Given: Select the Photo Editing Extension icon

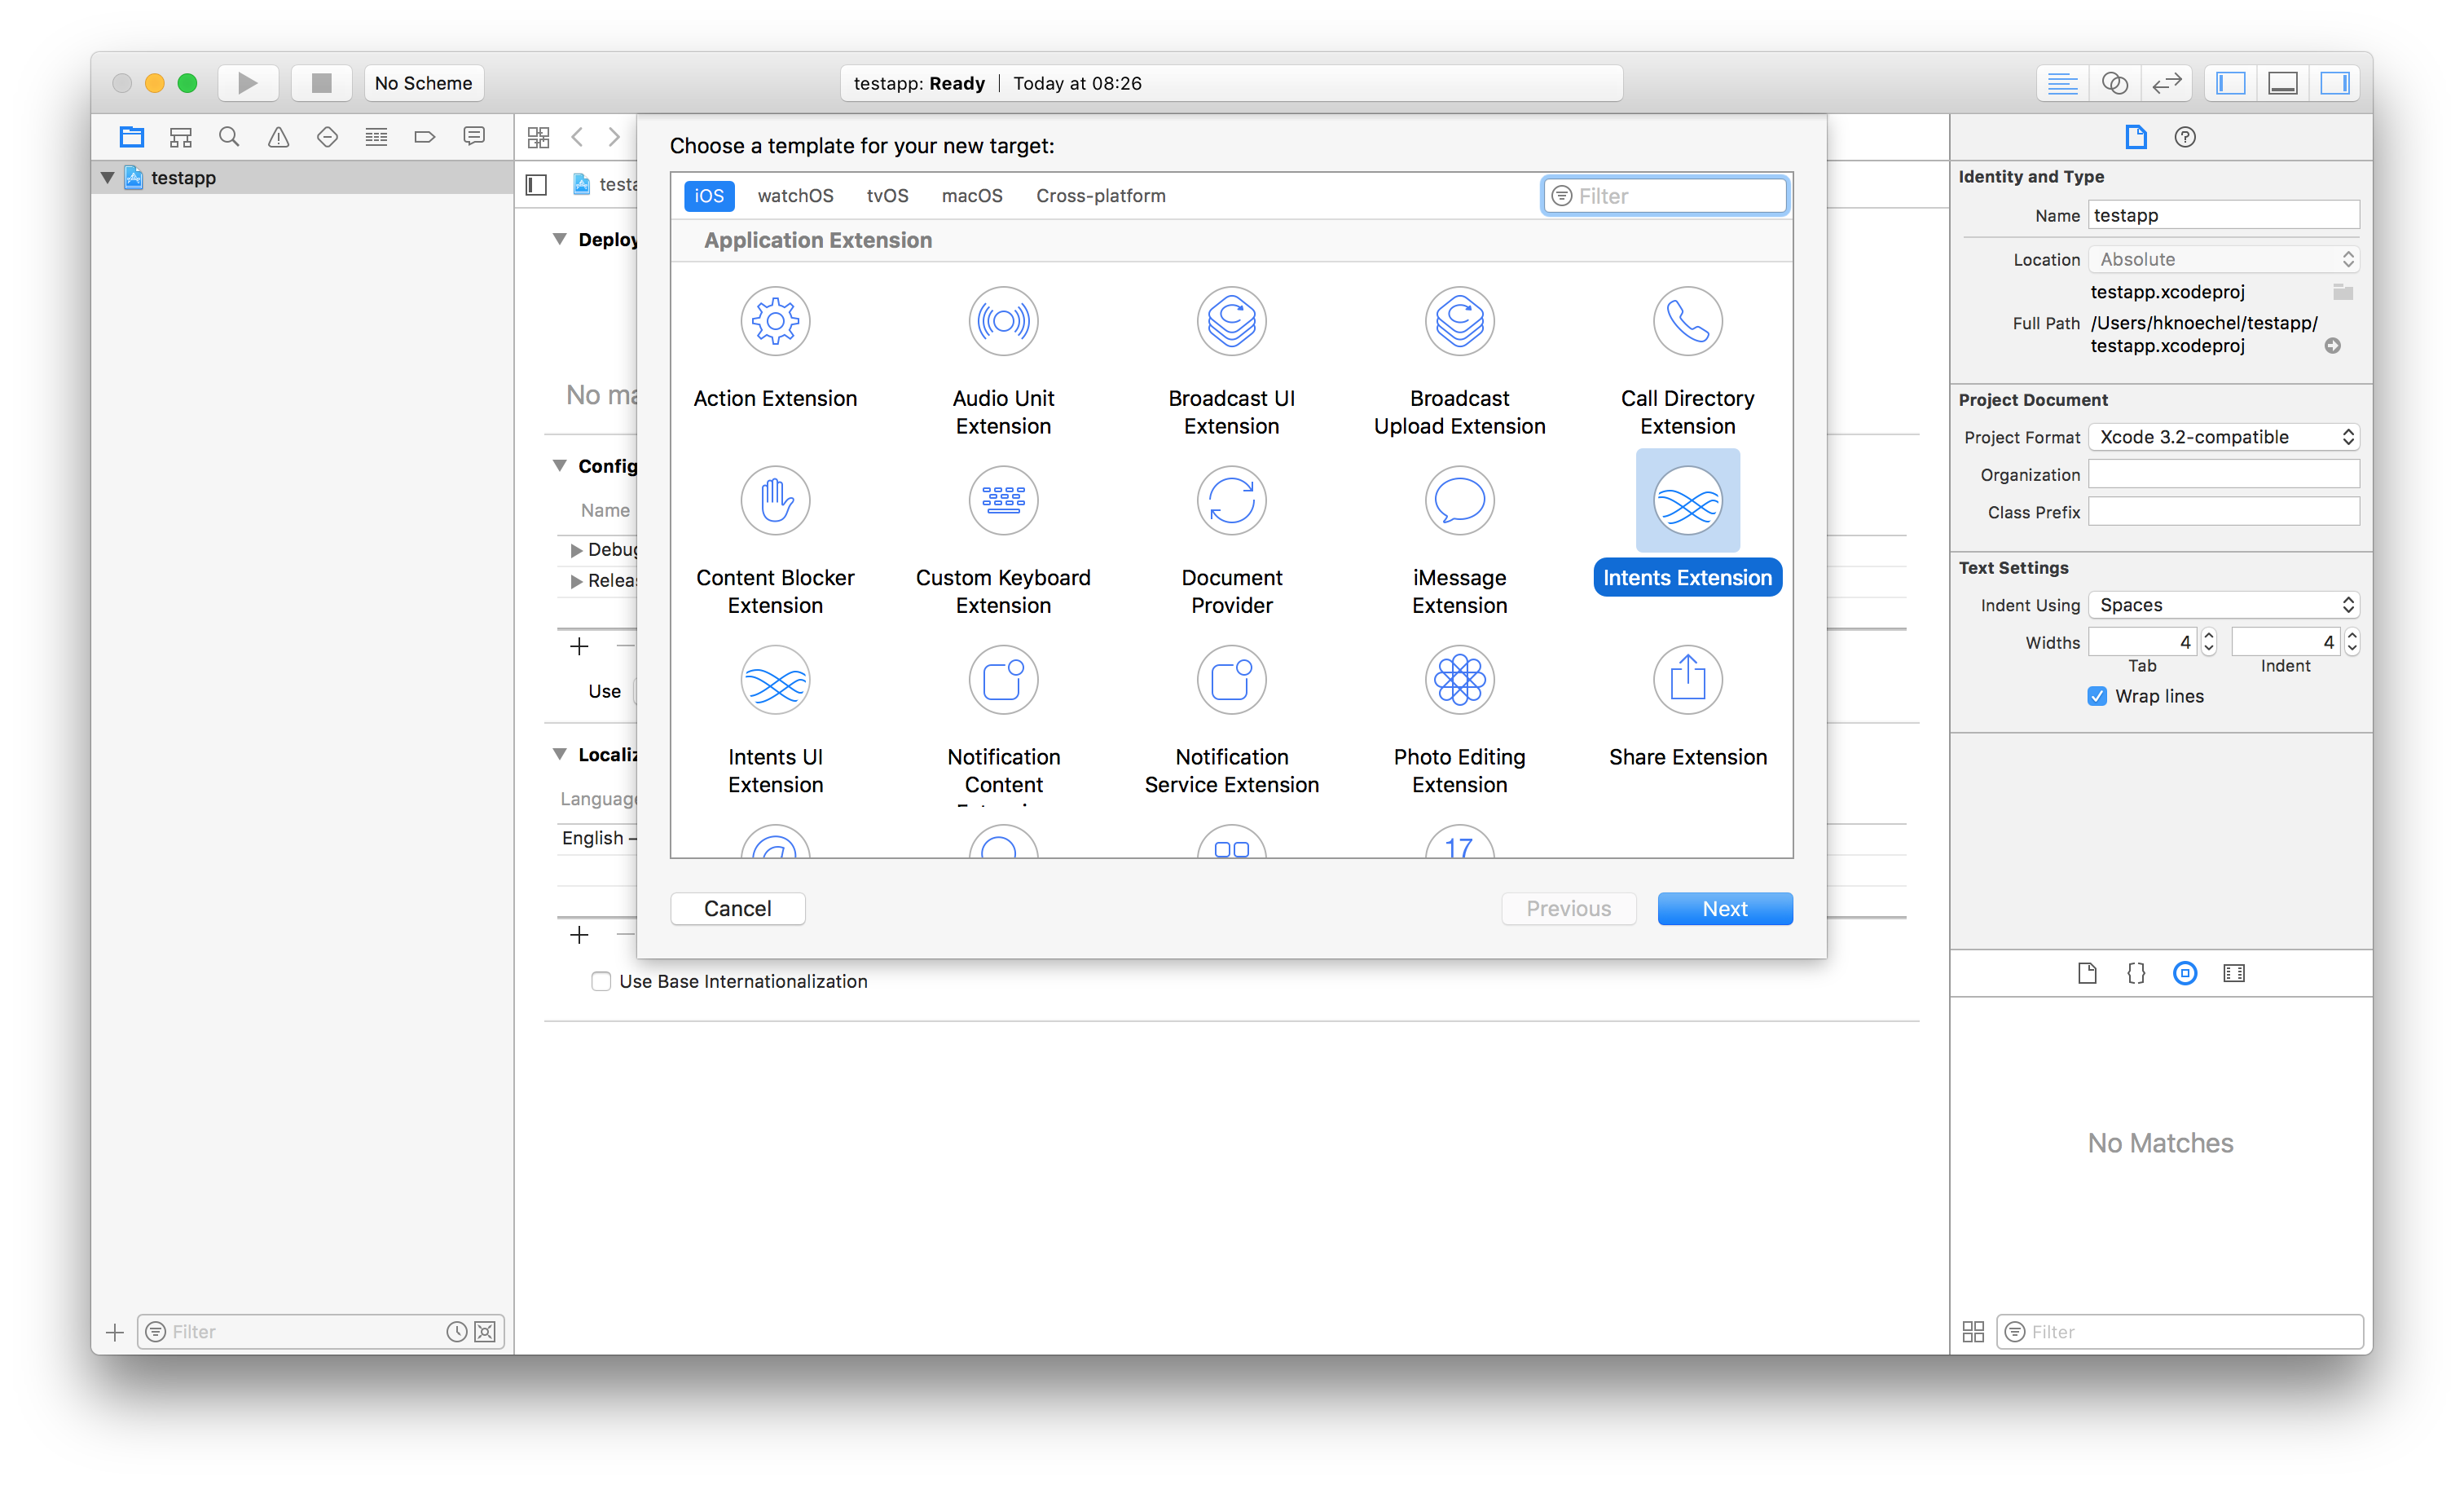Looking at the screenshot, I should (1459, 679).
